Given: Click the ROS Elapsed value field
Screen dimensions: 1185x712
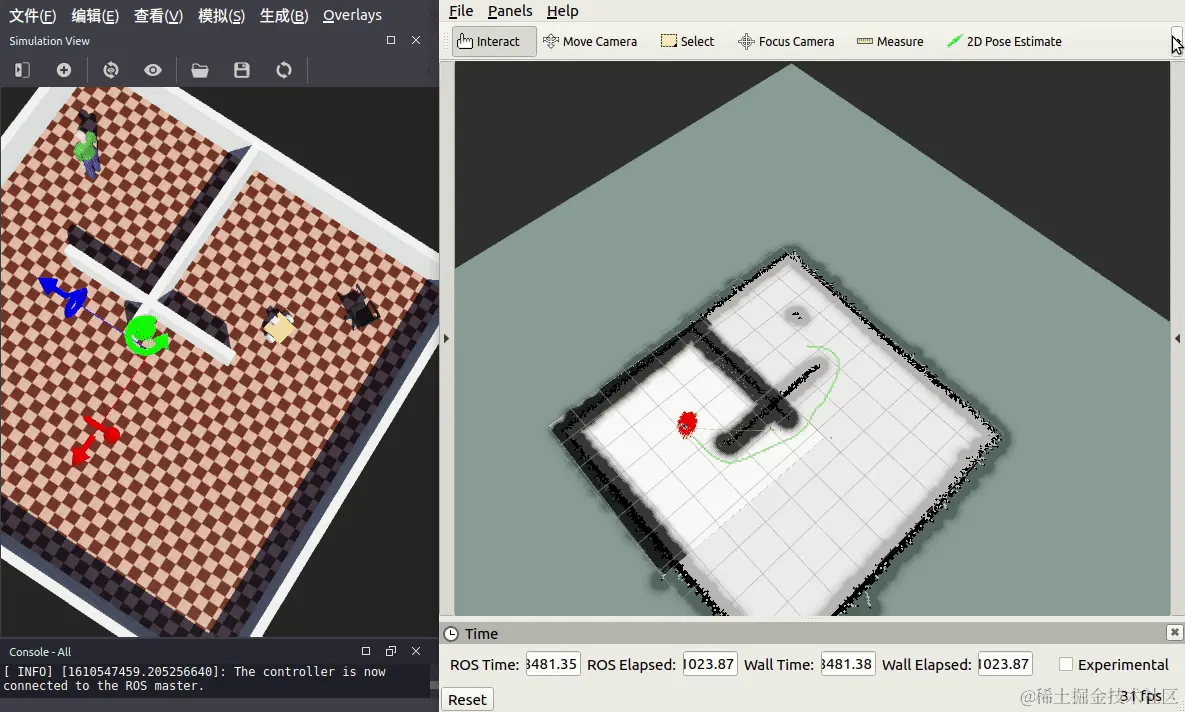Looking at the screenshot, I should pyautogui.click(x=710, y=664).
